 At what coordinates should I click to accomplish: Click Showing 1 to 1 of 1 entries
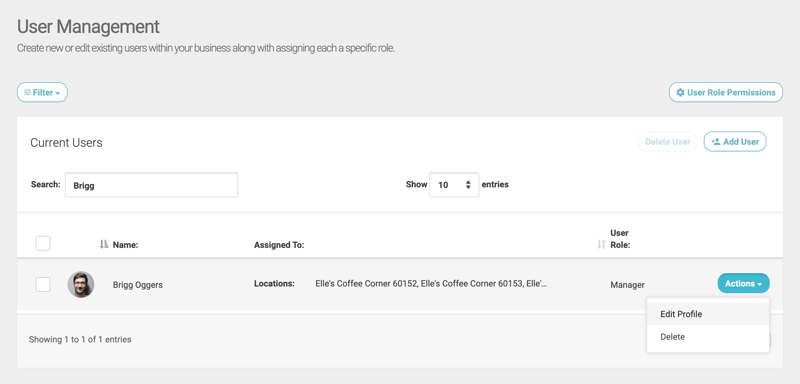pyautogui.click(x=80, y=339)
